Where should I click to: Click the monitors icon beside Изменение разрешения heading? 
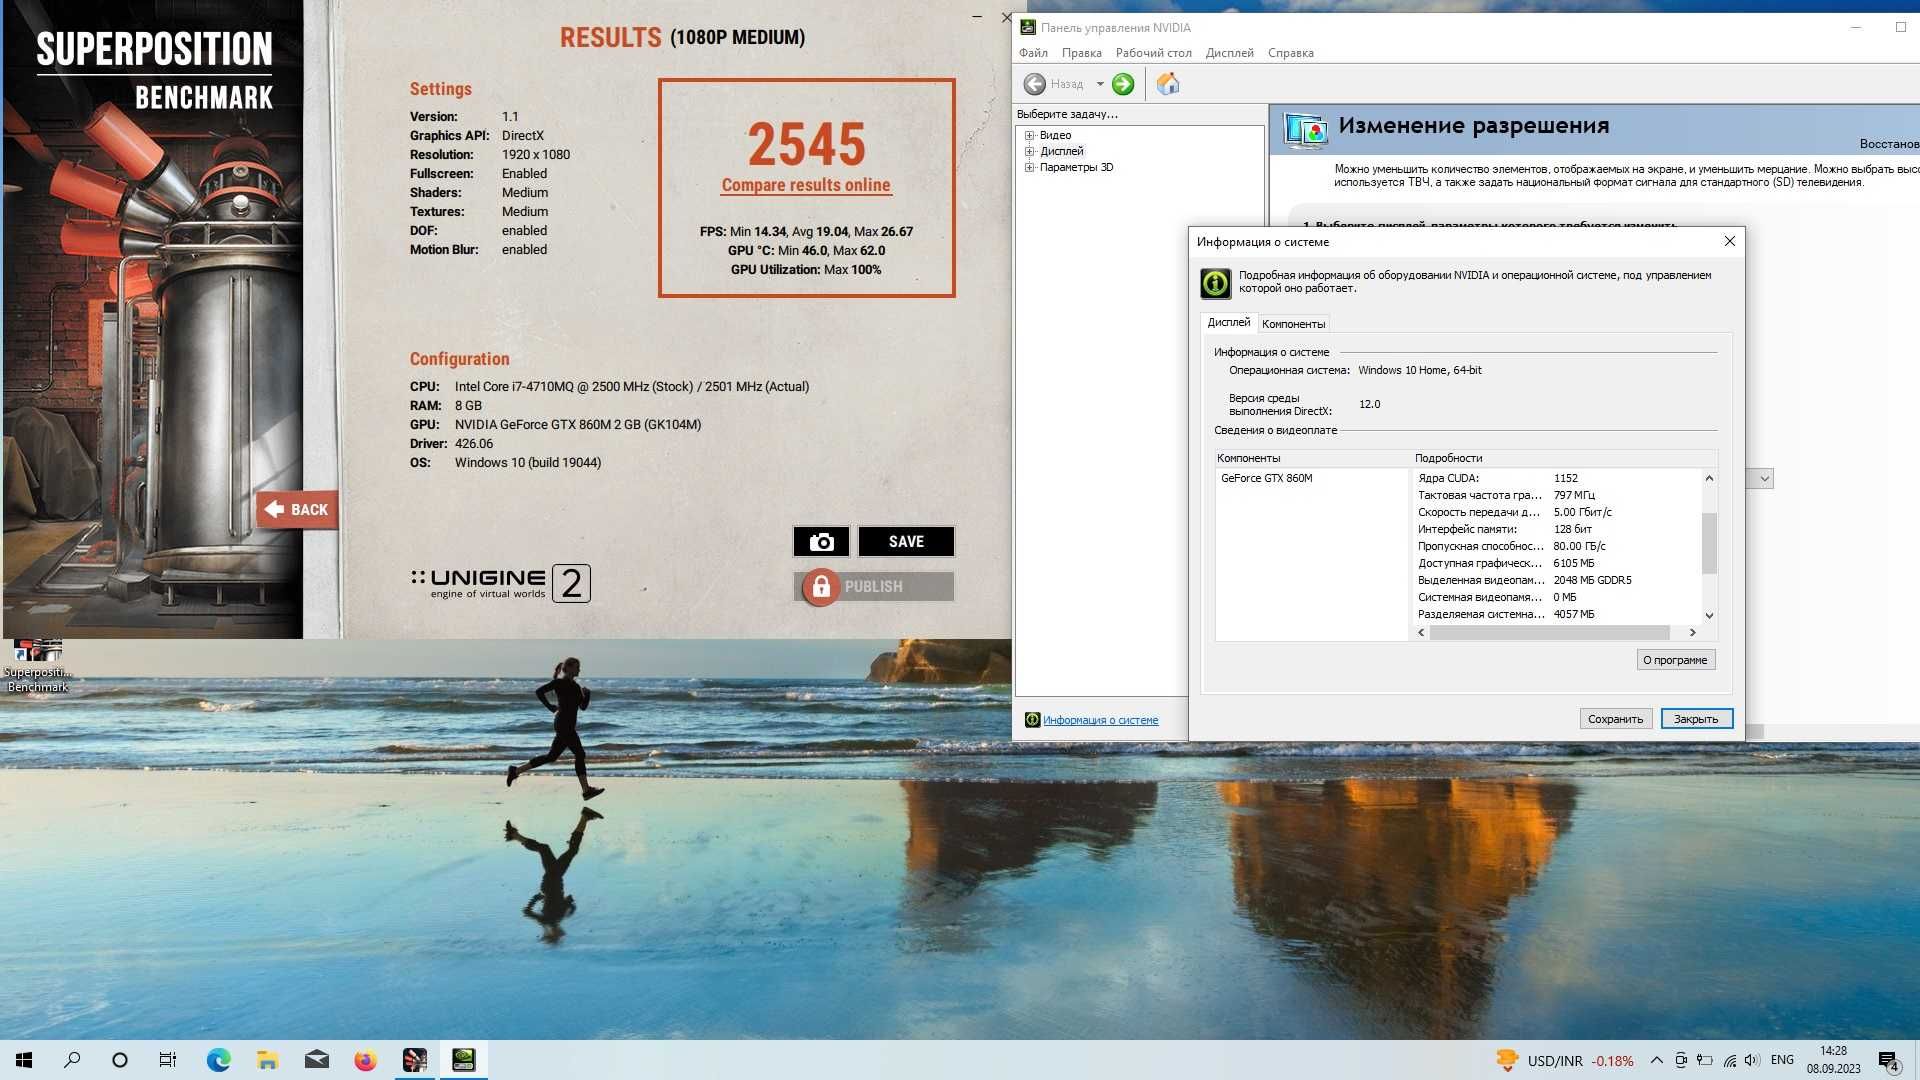click(1306, 130)
